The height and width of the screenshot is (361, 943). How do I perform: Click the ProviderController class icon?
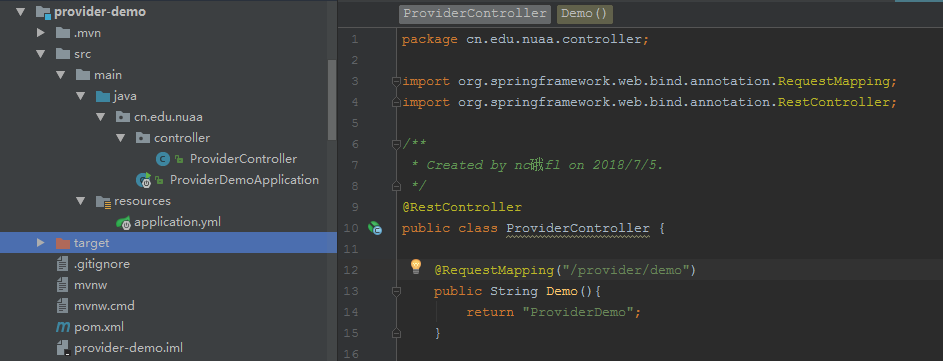[x=162, y=159]
